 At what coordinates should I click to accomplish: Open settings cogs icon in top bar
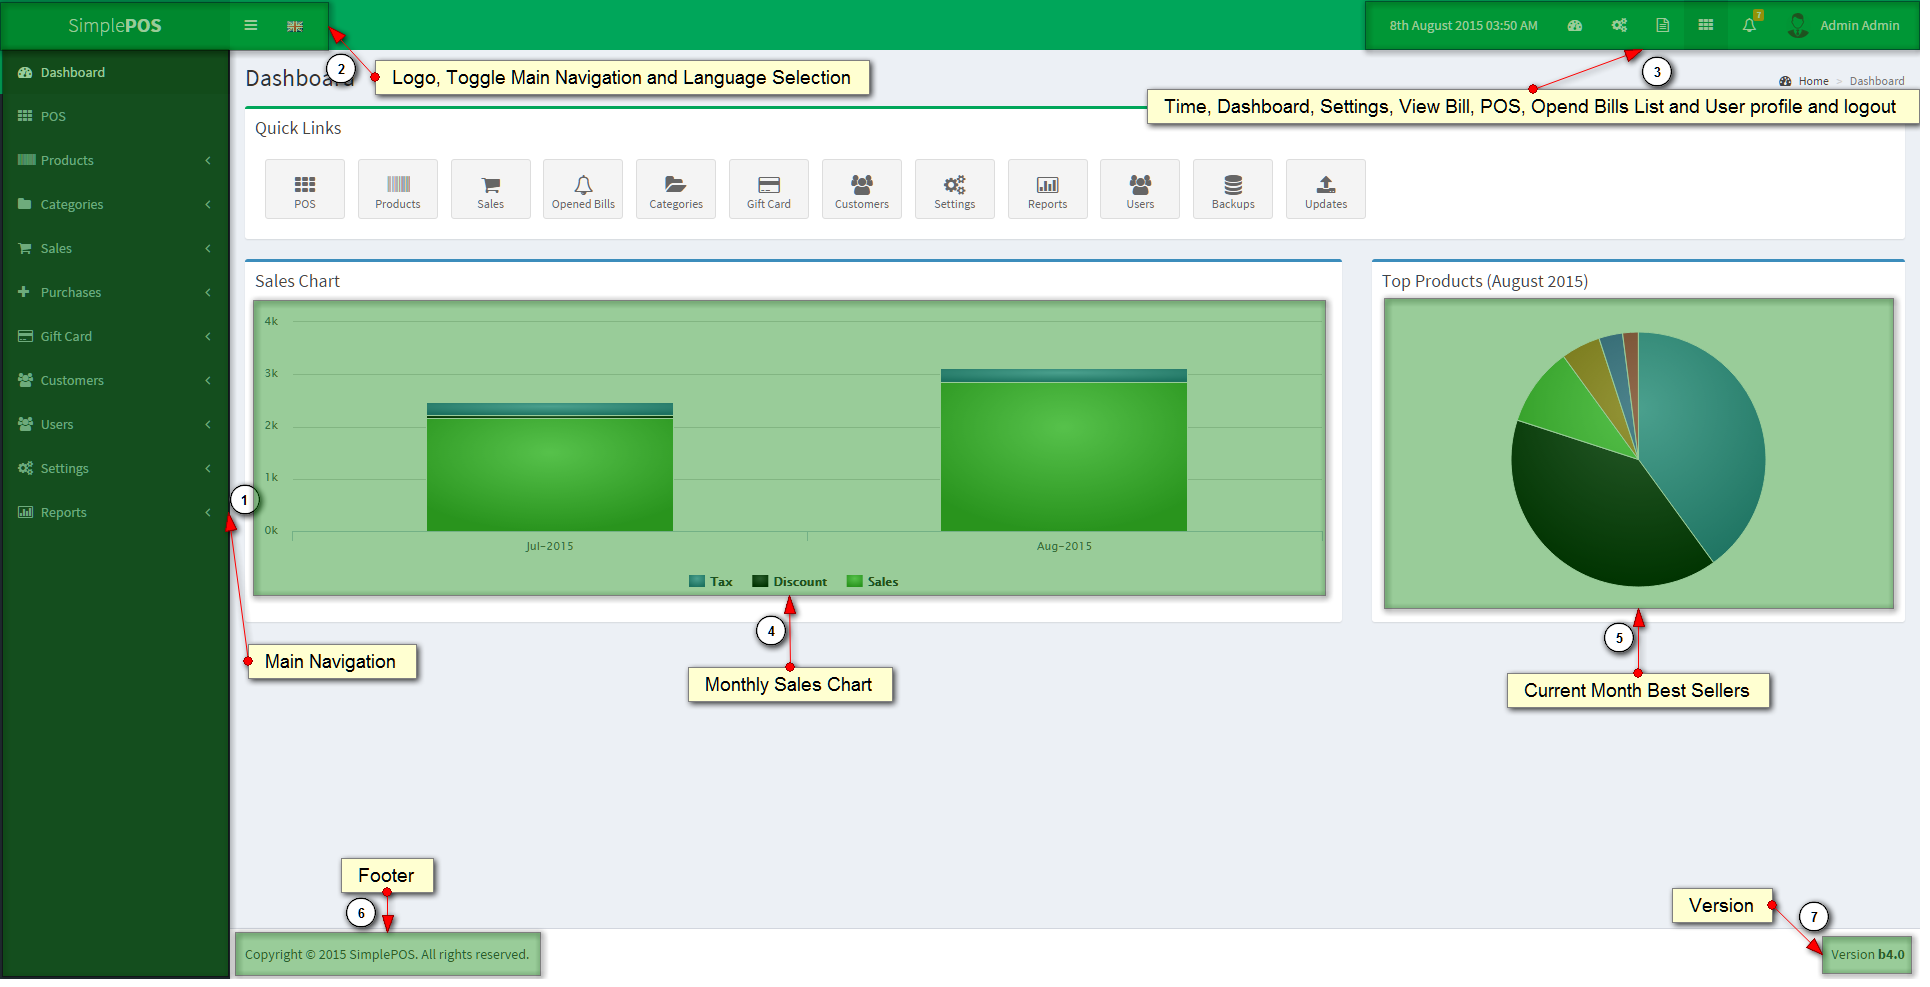pos(1619,26)
